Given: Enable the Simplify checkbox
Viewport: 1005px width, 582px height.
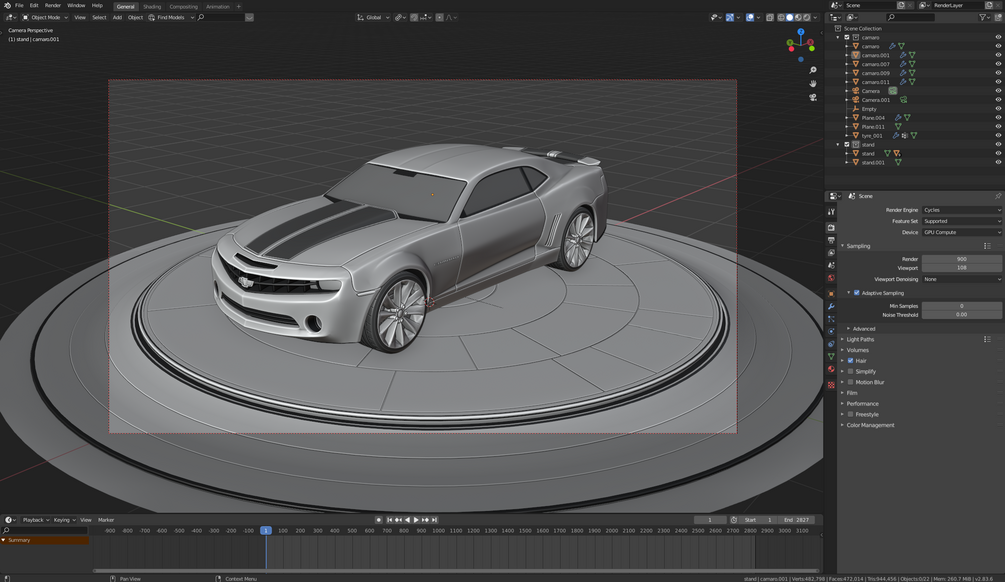Looking at the screenshot, I should pyautogui.click(x=851, y=372).
